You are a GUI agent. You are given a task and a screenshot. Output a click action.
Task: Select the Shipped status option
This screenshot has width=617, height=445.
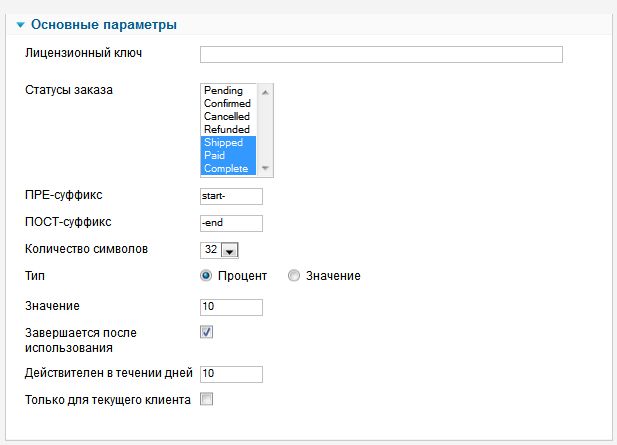pyautogui.click(x=224, y=143)
